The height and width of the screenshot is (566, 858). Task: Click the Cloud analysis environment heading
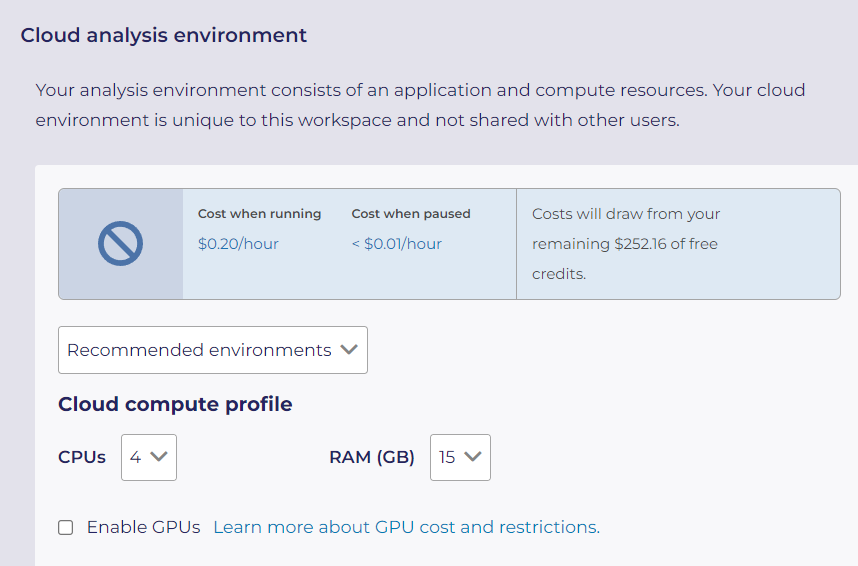164,35
